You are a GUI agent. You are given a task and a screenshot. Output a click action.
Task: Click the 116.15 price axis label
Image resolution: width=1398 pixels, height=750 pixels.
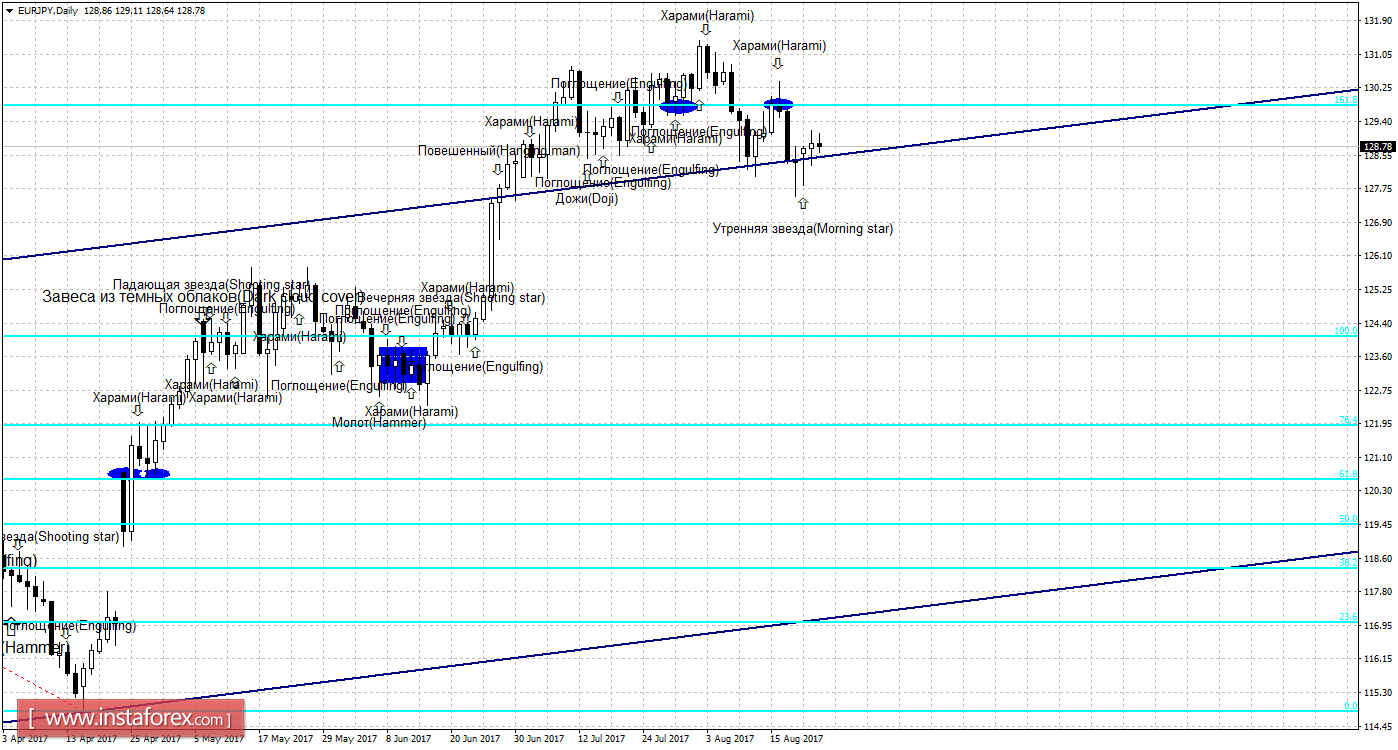point(1379,658)
